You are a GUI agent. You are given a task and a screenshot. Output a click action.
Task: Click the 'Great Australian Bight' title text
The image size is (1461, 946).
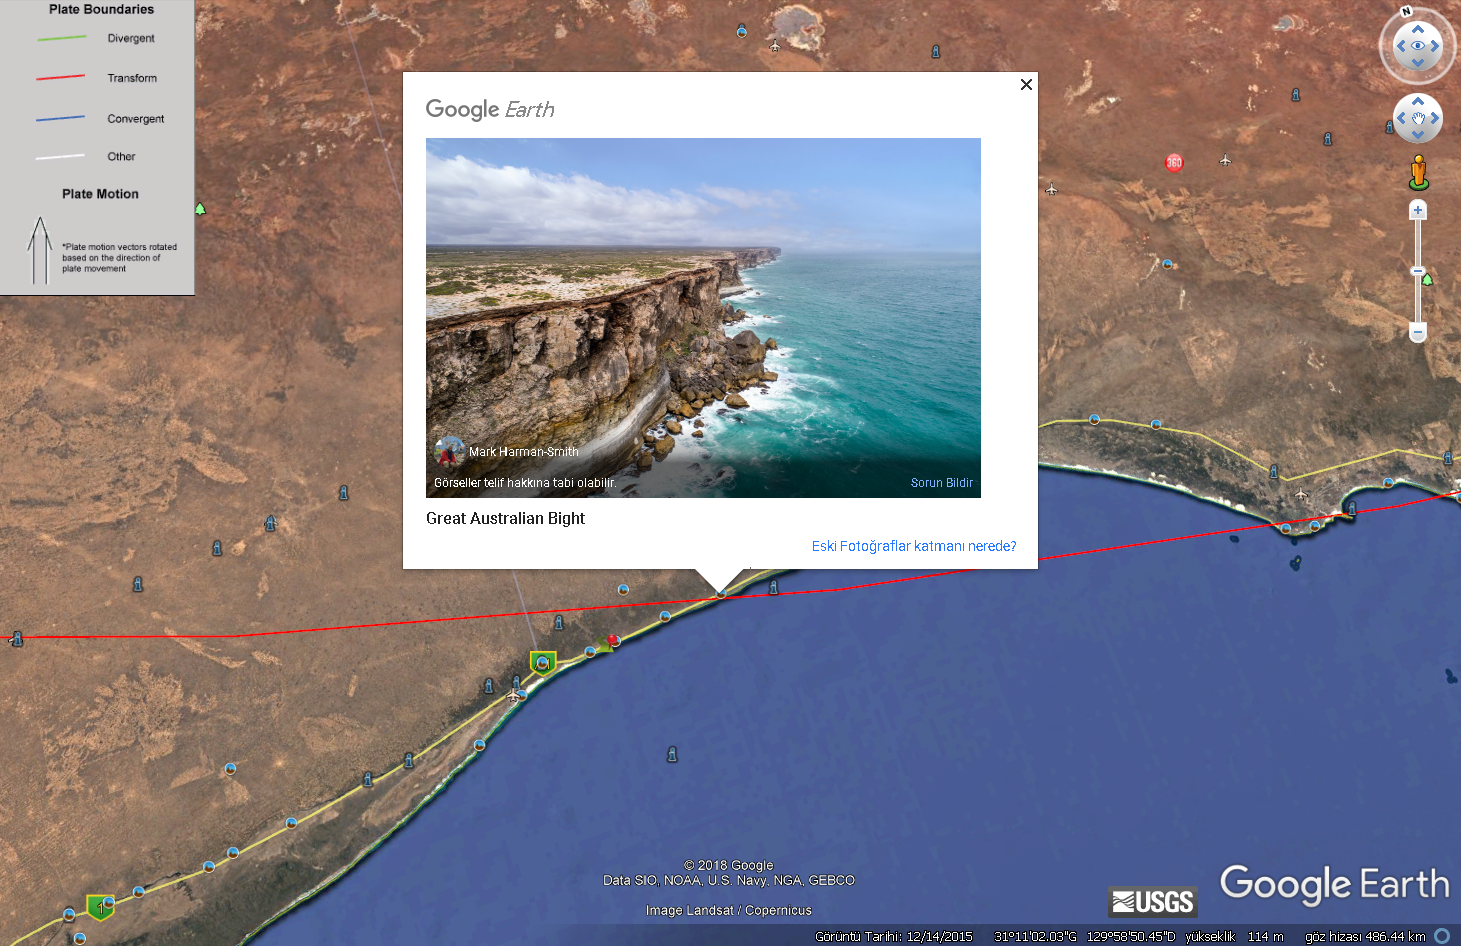point(505,518)
